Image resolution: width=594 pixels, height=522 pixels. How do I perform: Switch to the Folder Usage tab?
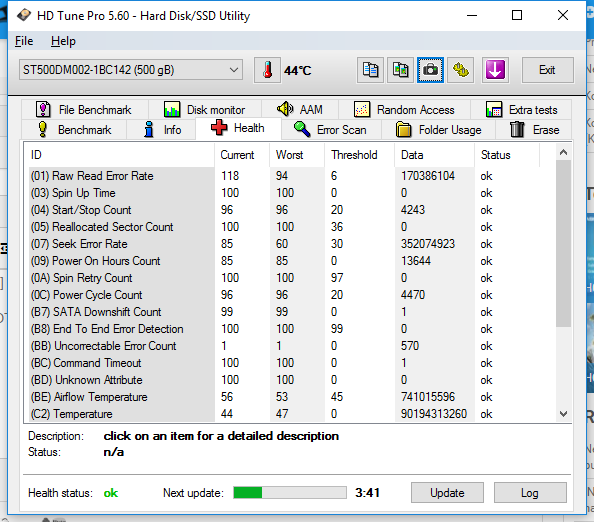point(439,130)
